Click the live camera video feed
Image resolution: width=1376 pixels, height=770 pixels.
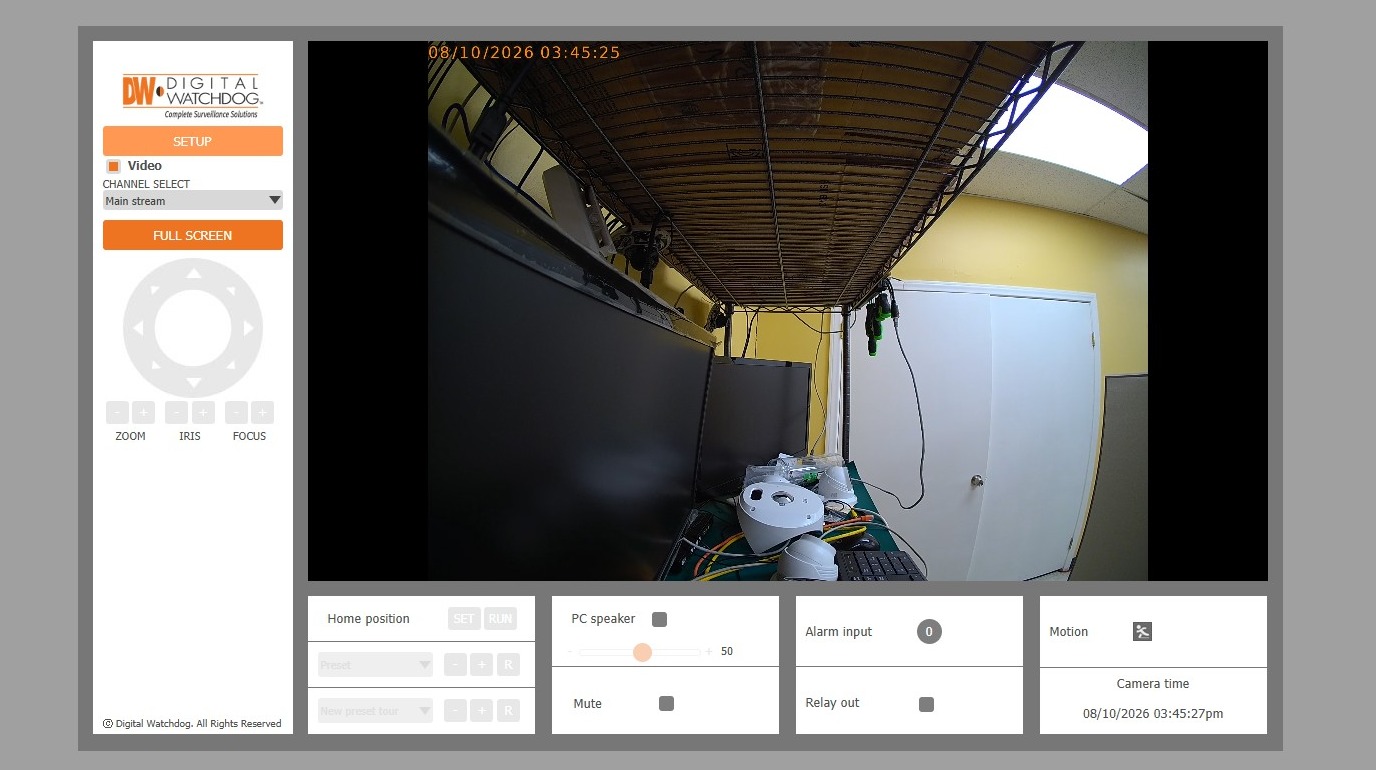click(788, 311)
